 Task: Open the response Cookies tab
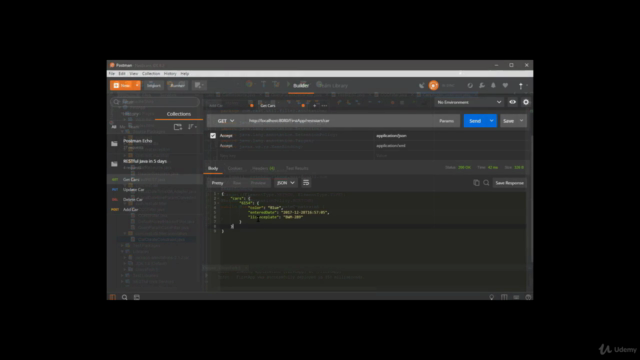(x=235, y=168)
